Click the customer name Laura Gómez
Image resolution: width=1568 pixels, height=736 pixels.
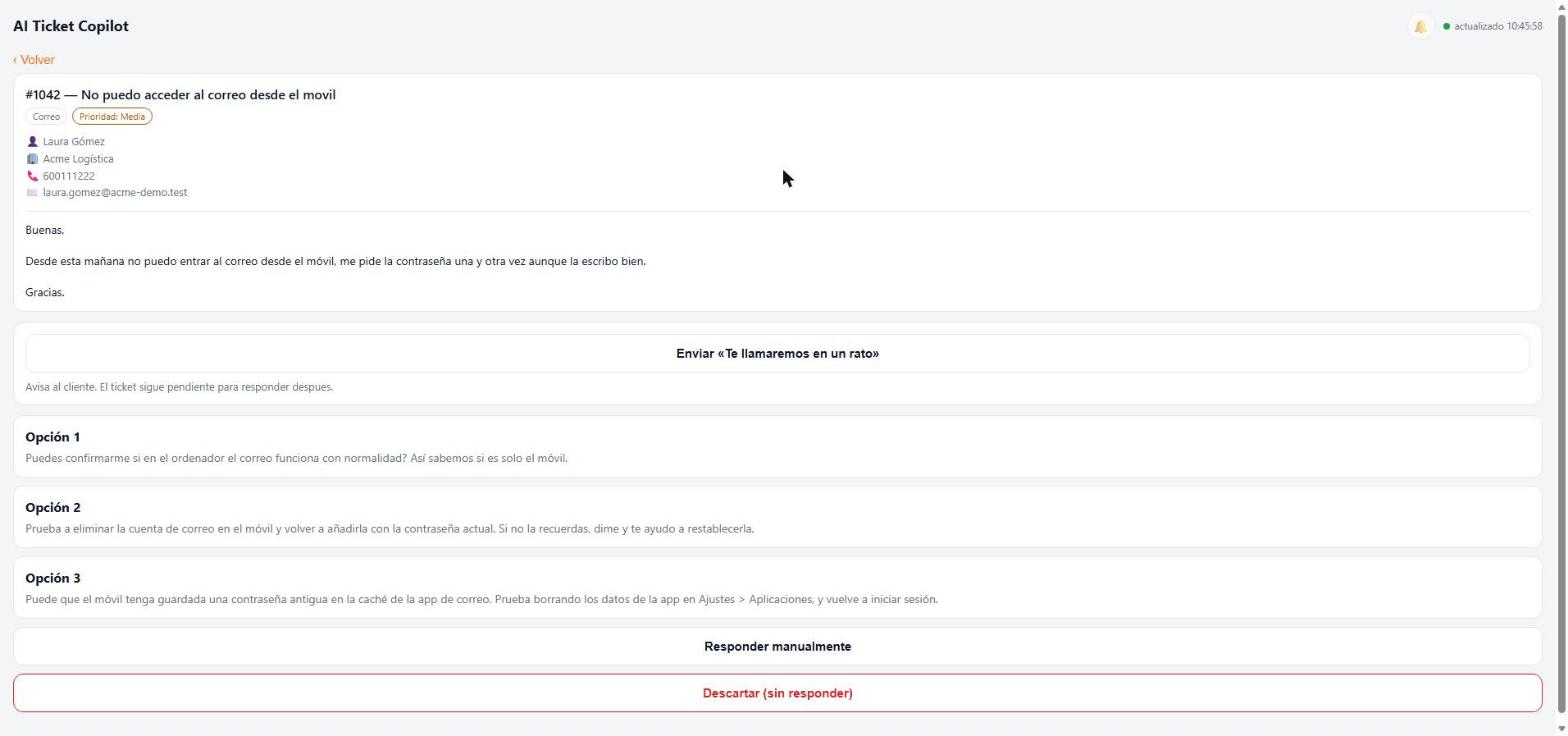click(73, 142)
